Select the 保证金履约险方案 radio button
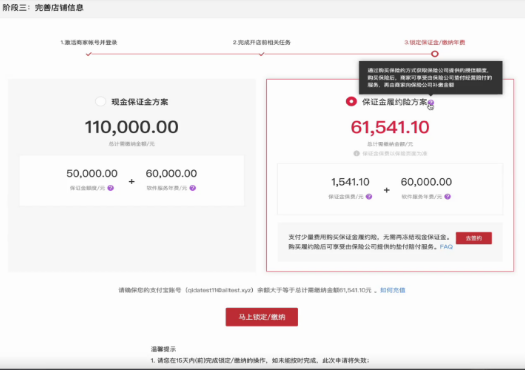 pyautogui.click(x=351, y=101)
